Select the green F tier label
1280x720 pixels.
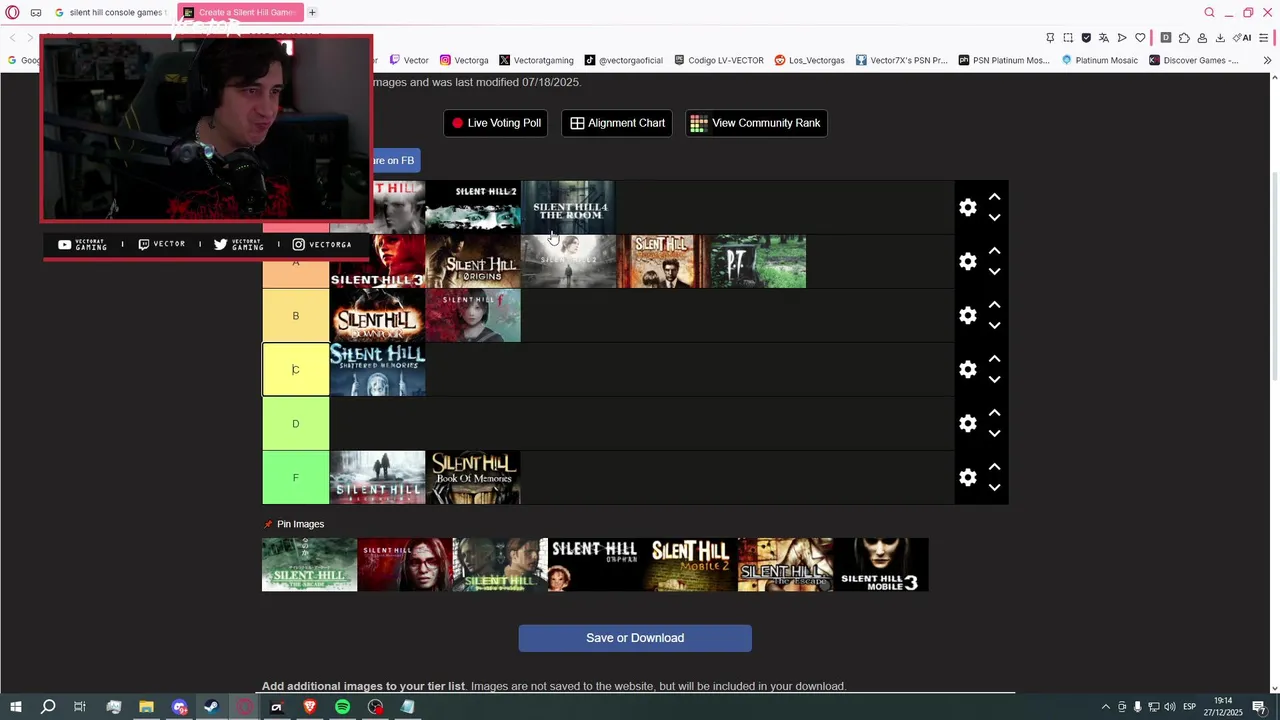[x=295, y=478]
